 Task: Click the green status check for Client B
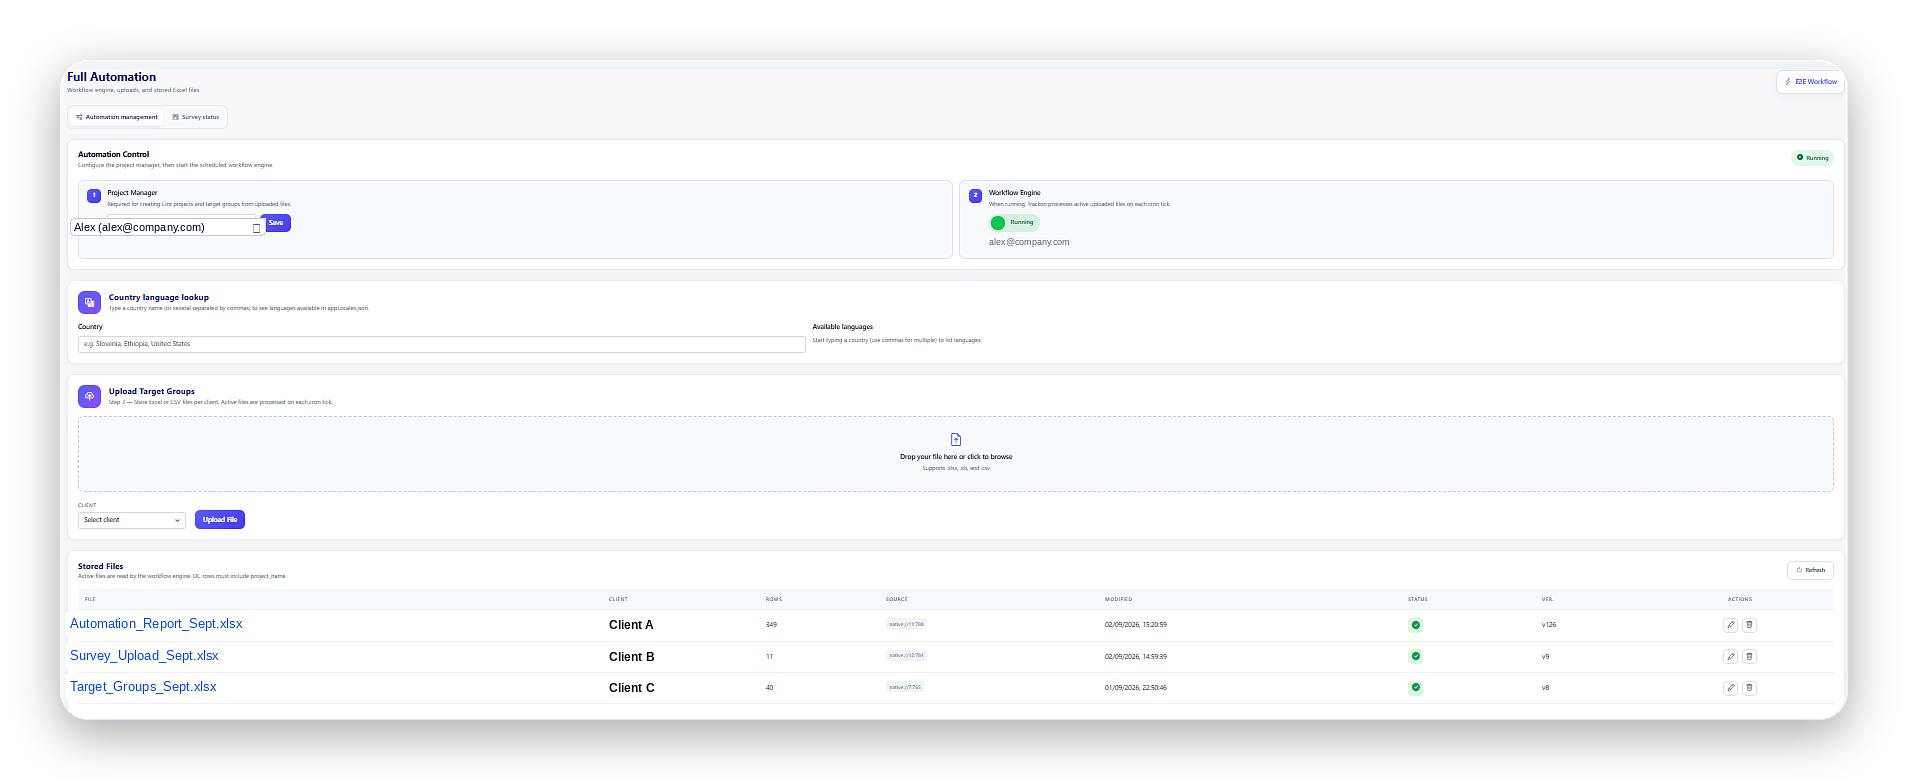tap(1415, 657)
